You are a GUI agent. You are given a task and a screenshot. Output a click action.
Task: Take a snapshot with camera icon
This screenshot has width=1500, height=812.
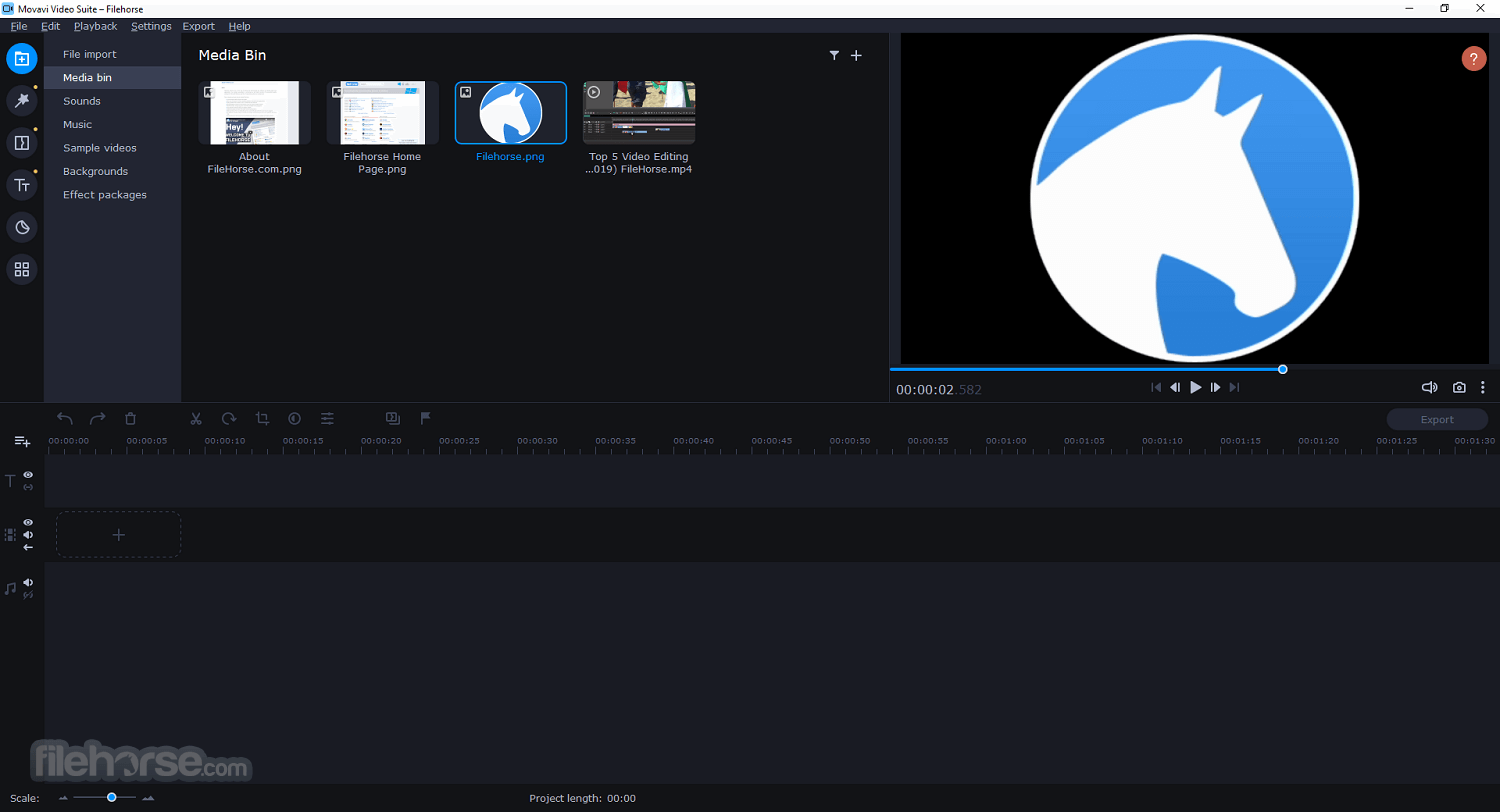(x=1459, y=388)
